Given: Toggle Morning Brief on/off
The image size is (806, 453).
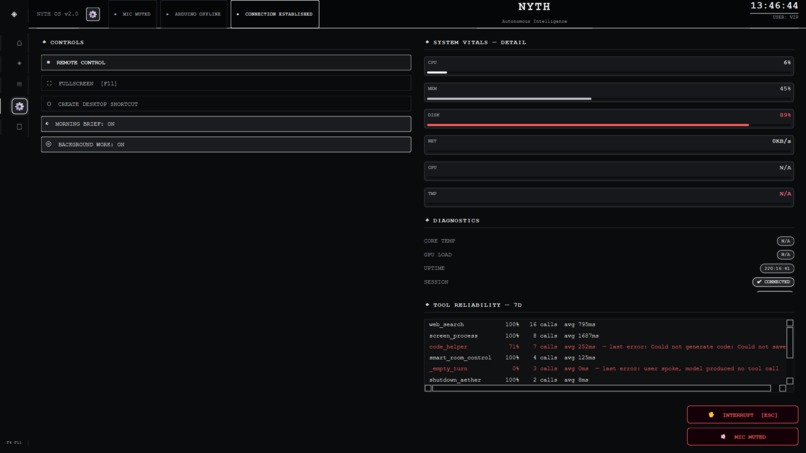Looking at the screenshot, I should [226, 124].
